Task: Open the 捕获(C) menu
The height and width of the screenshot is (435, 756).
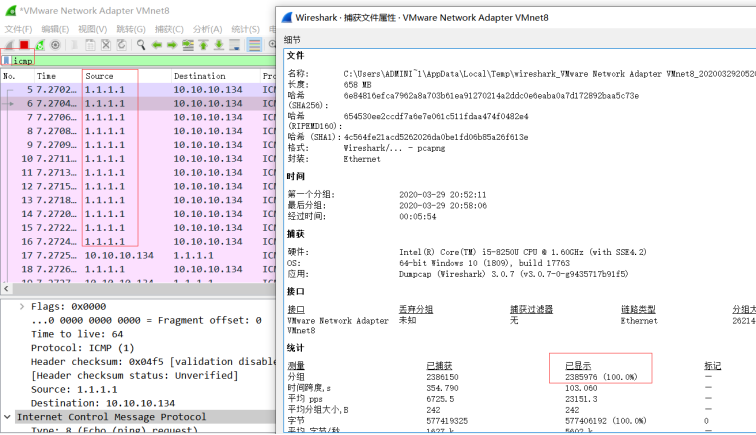Action: click(169, 29)
